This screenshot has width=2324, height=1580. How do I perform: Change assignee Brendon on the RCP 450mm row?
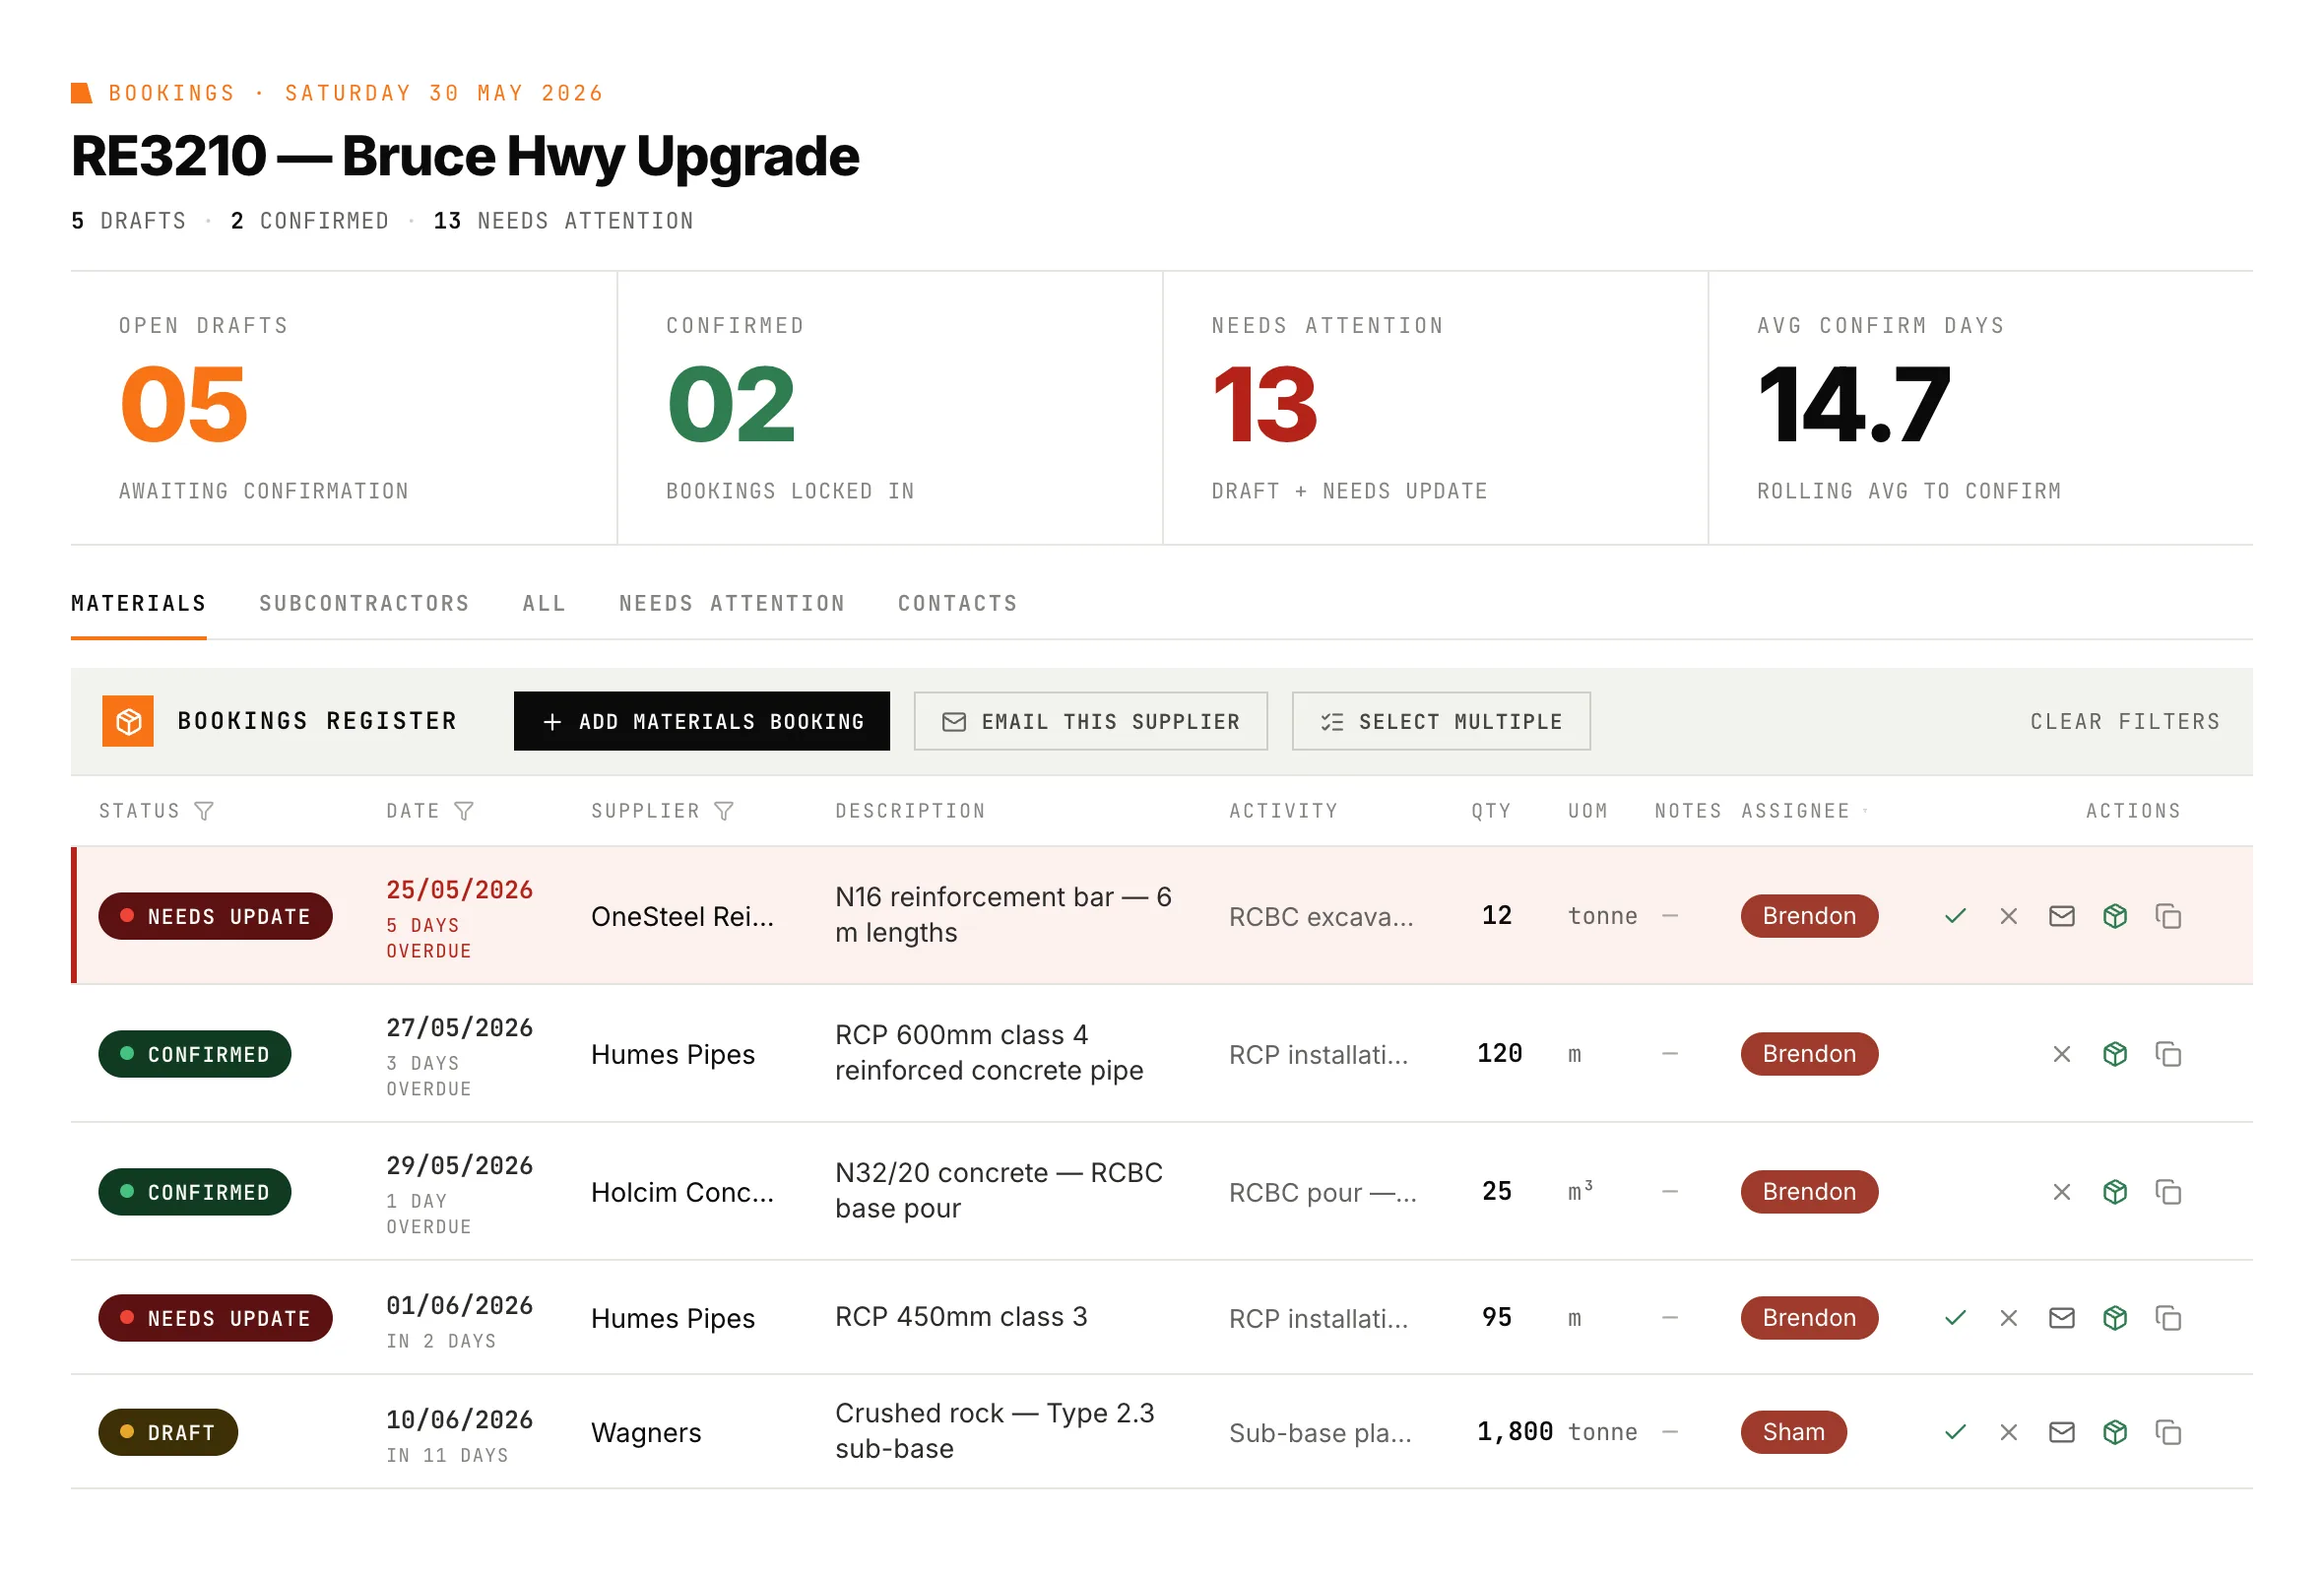pos(1809,1318)
